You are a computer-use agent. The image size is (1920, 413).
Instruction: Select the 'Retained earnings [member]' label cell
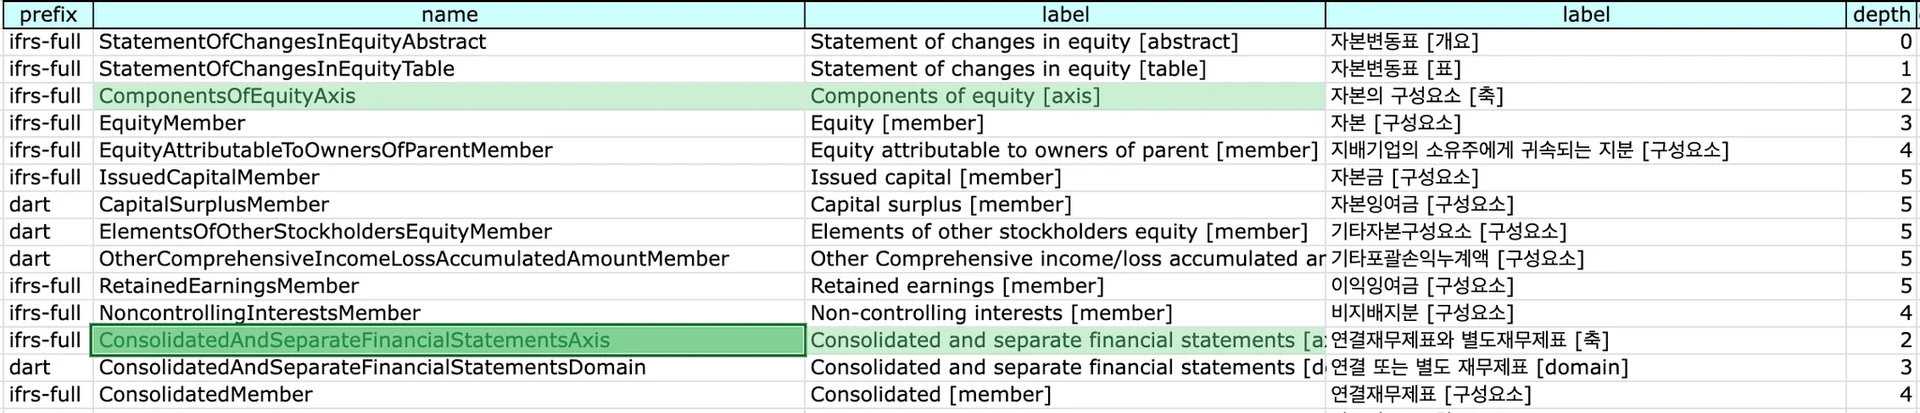[956, 286]
